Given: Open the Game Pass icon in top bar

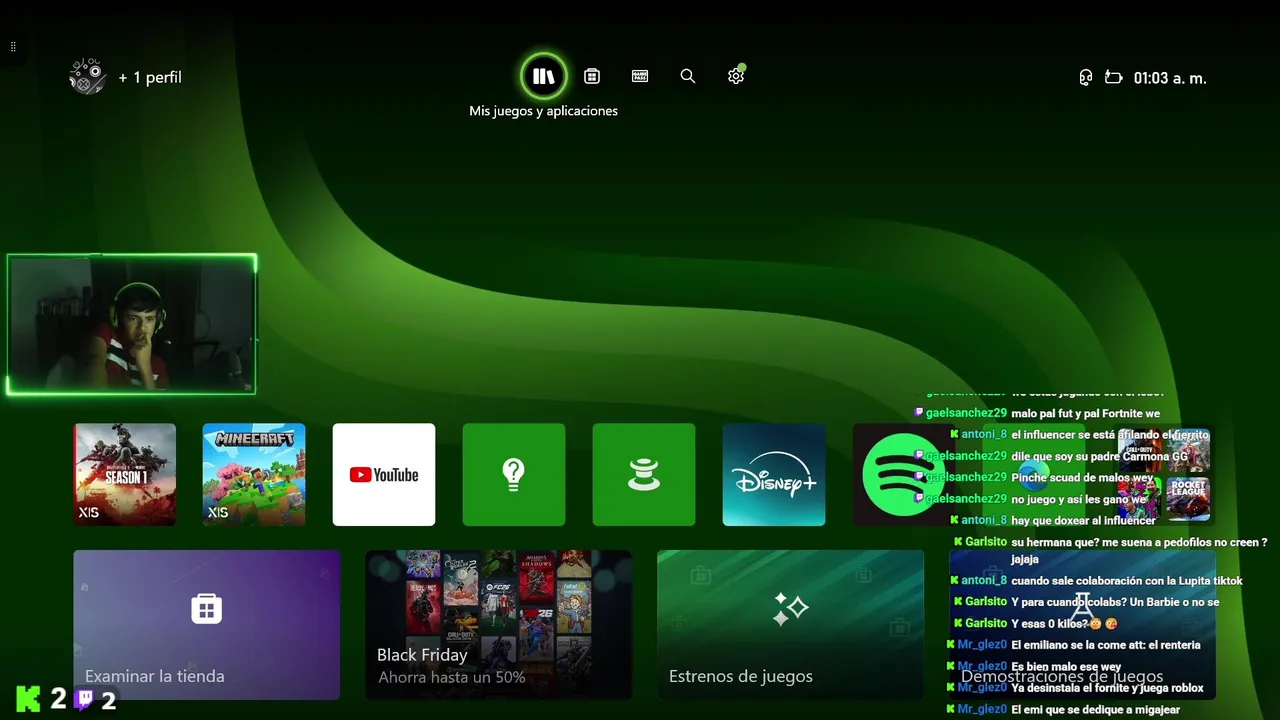Looking at the screenshot, I should (x=640, y=76).
